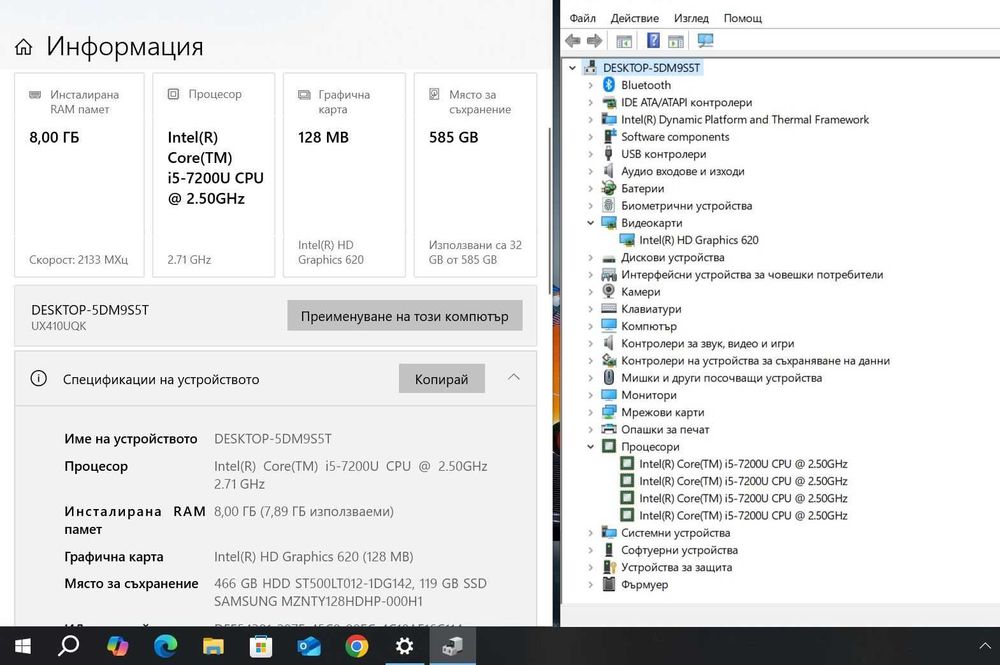1000x665 pixels.
Task: Click the Място за съхранение 585 GB card
Action: pos(475,175)
